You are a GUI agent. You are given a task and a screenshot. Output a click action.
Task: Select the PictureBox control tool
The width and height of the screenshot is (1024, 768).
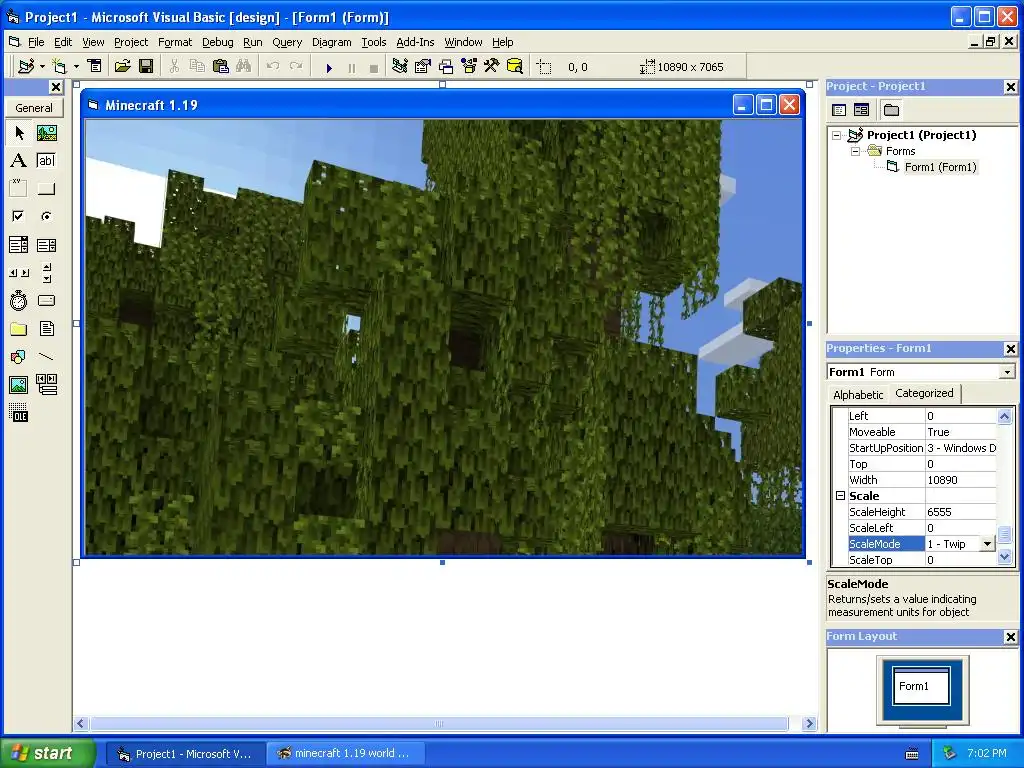tap(46, 133)
